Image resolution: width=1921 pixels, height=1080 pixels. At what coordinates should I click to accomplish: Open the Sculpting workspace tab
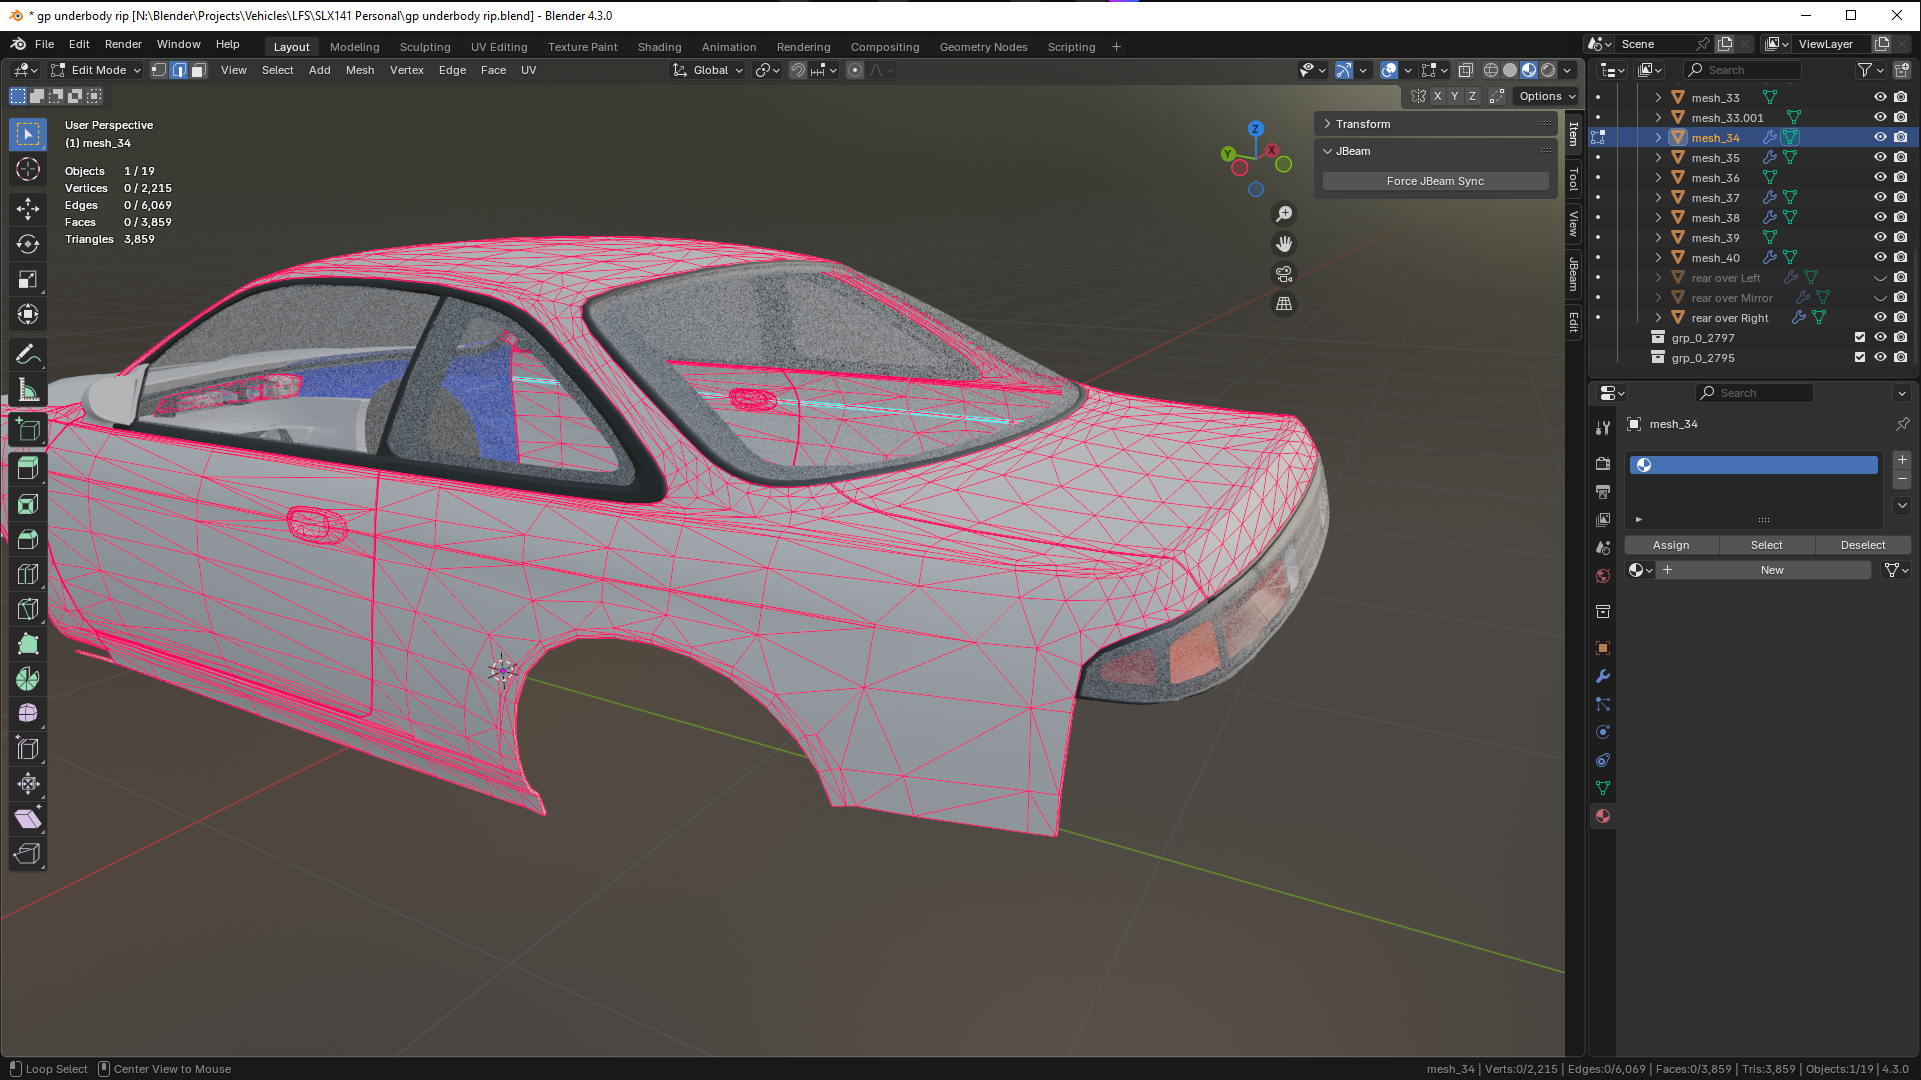click(x=425, y=47)
